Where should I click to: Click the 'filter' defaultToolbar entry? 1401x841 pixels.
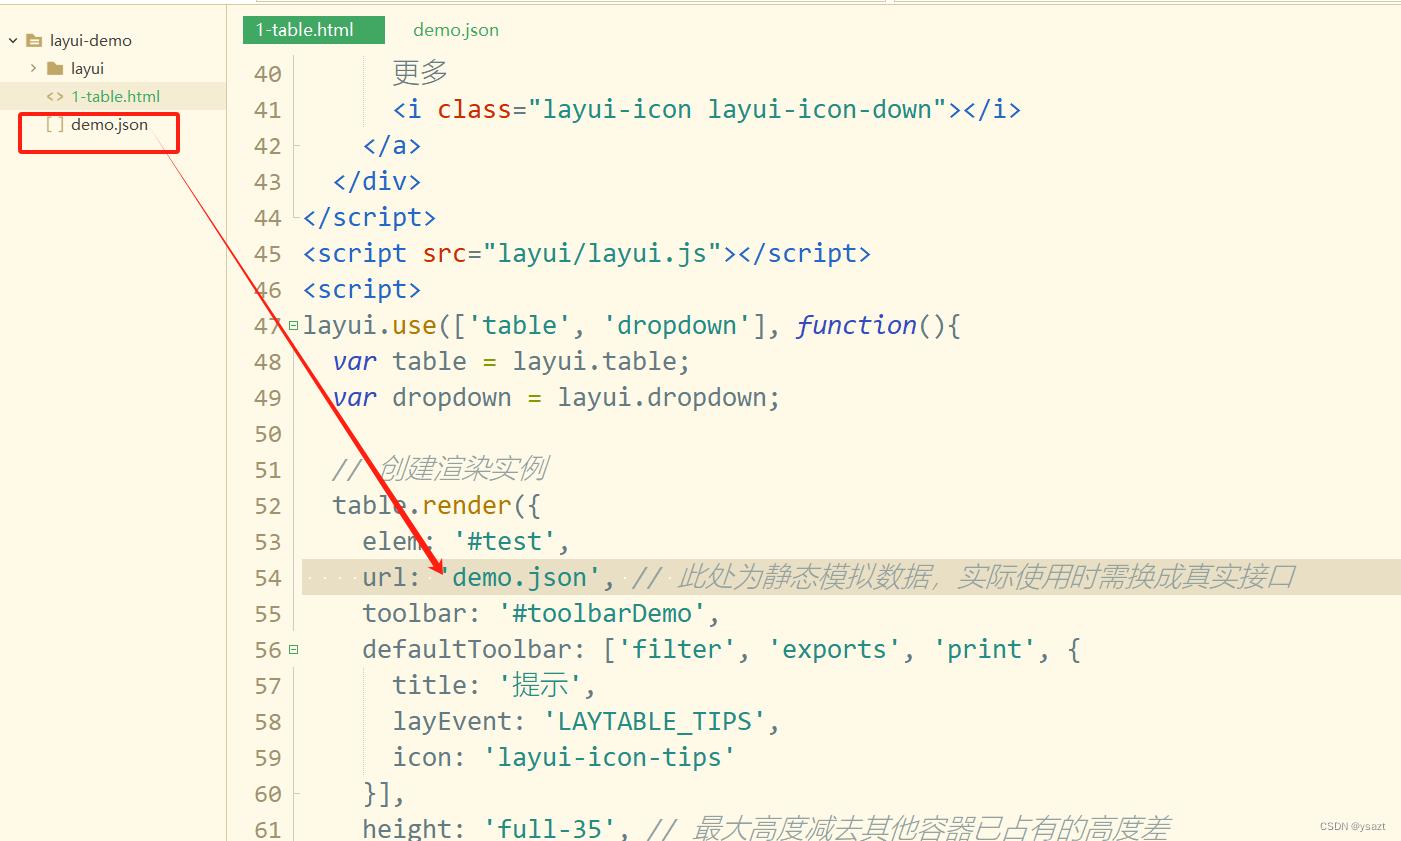(x=677, y=649)
